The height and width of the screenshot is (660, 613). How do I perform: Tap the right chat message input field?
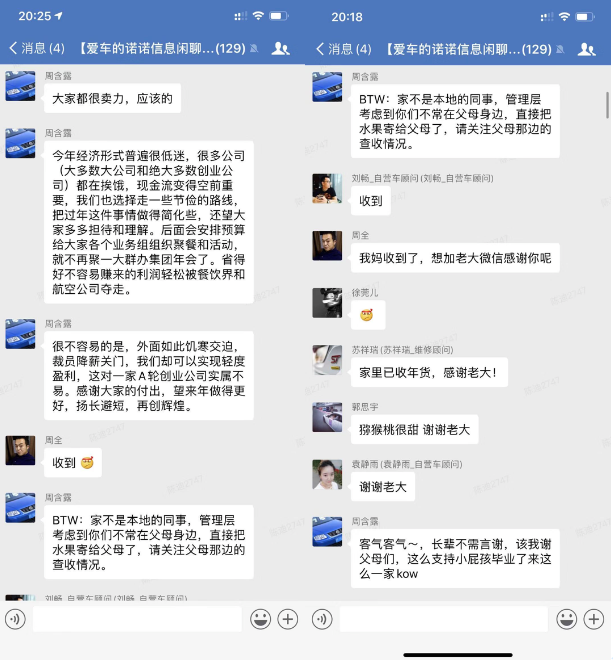click(444, 619)
